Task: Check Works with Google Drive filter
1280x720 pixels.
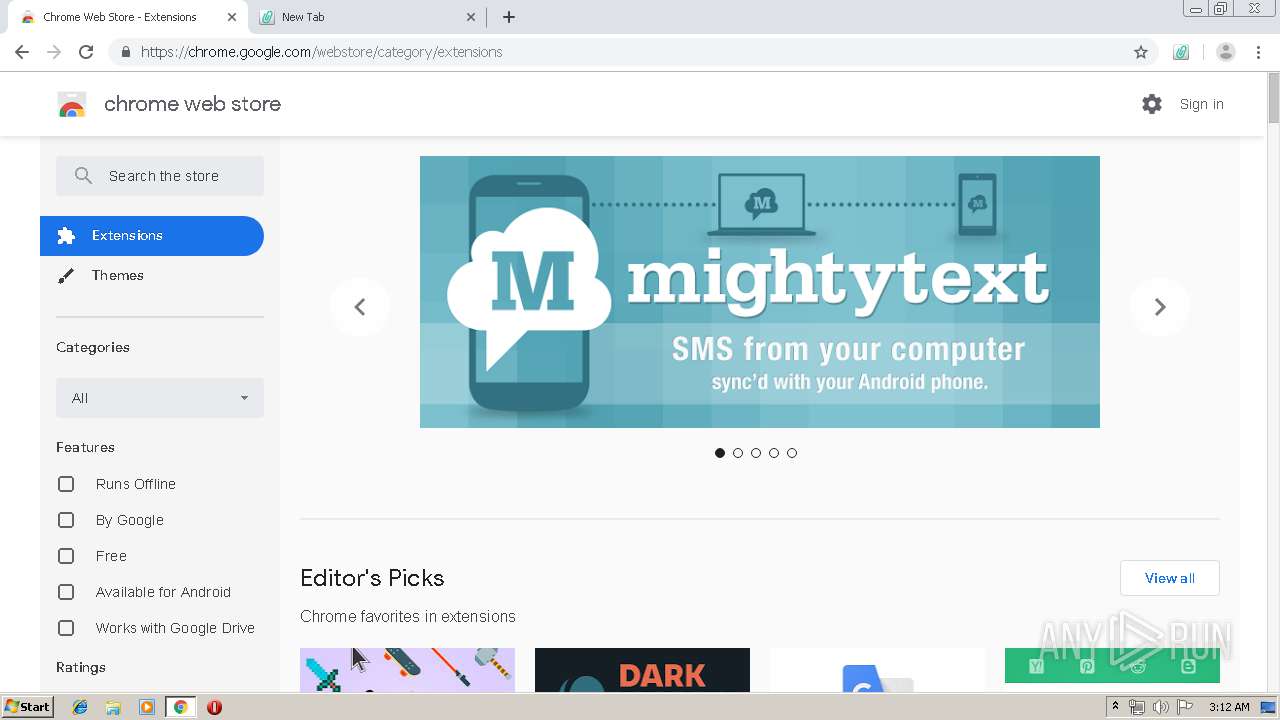Action: (66, 628)
